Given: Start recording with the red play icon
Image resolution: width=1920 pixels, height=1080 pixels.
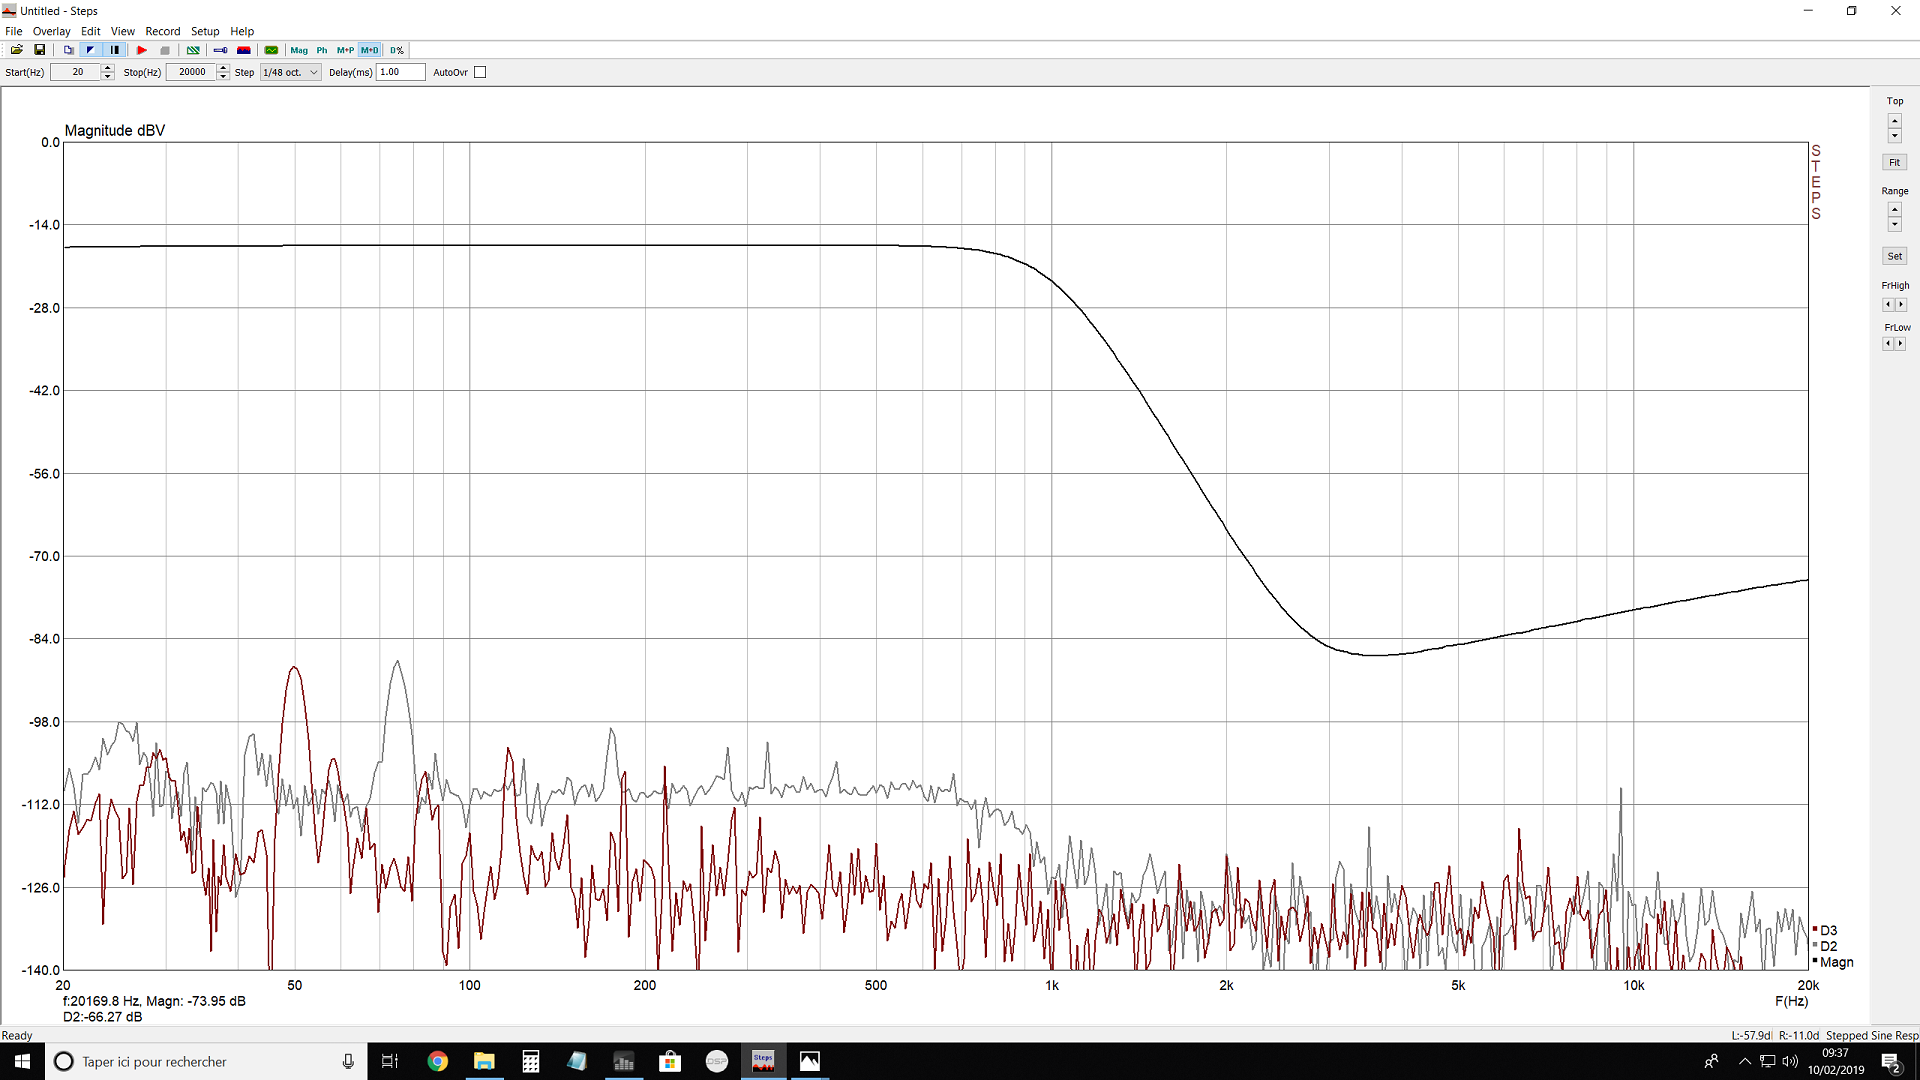Looking at the screenshot, I should click(x=142, y=50).
